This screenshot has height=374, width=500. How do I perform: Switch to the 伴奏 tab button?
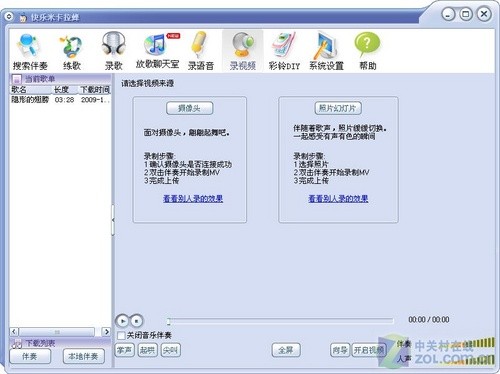pyautogui.click(x=30, y=356)
